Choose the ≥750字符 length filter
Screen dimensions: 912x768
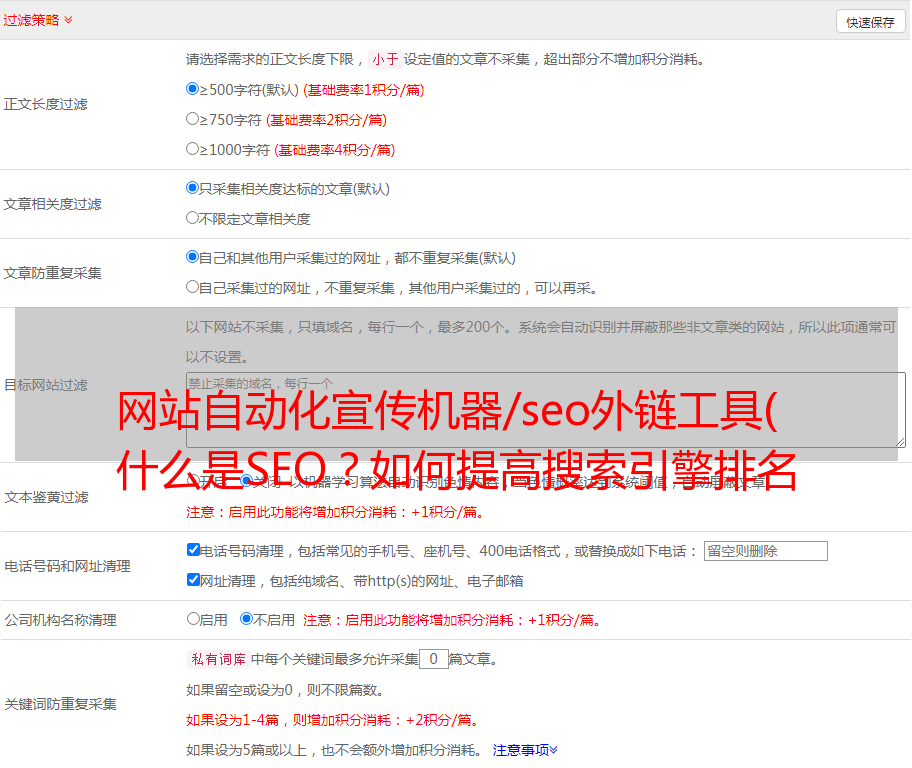tap(193, 119)
